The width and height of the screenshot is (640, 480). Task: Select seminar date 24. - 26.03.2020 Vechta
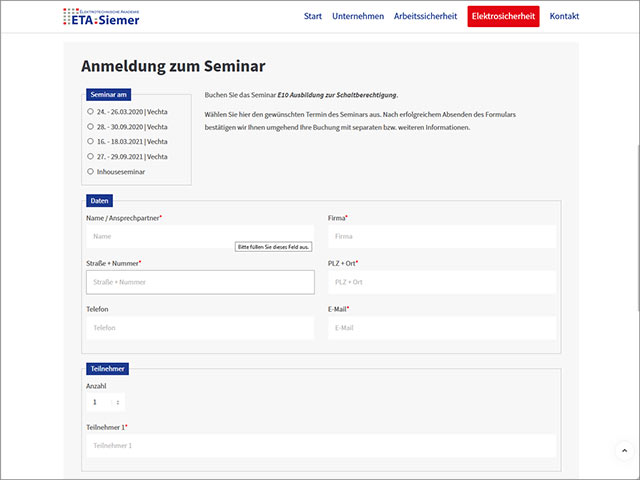(x=91, y=111)
